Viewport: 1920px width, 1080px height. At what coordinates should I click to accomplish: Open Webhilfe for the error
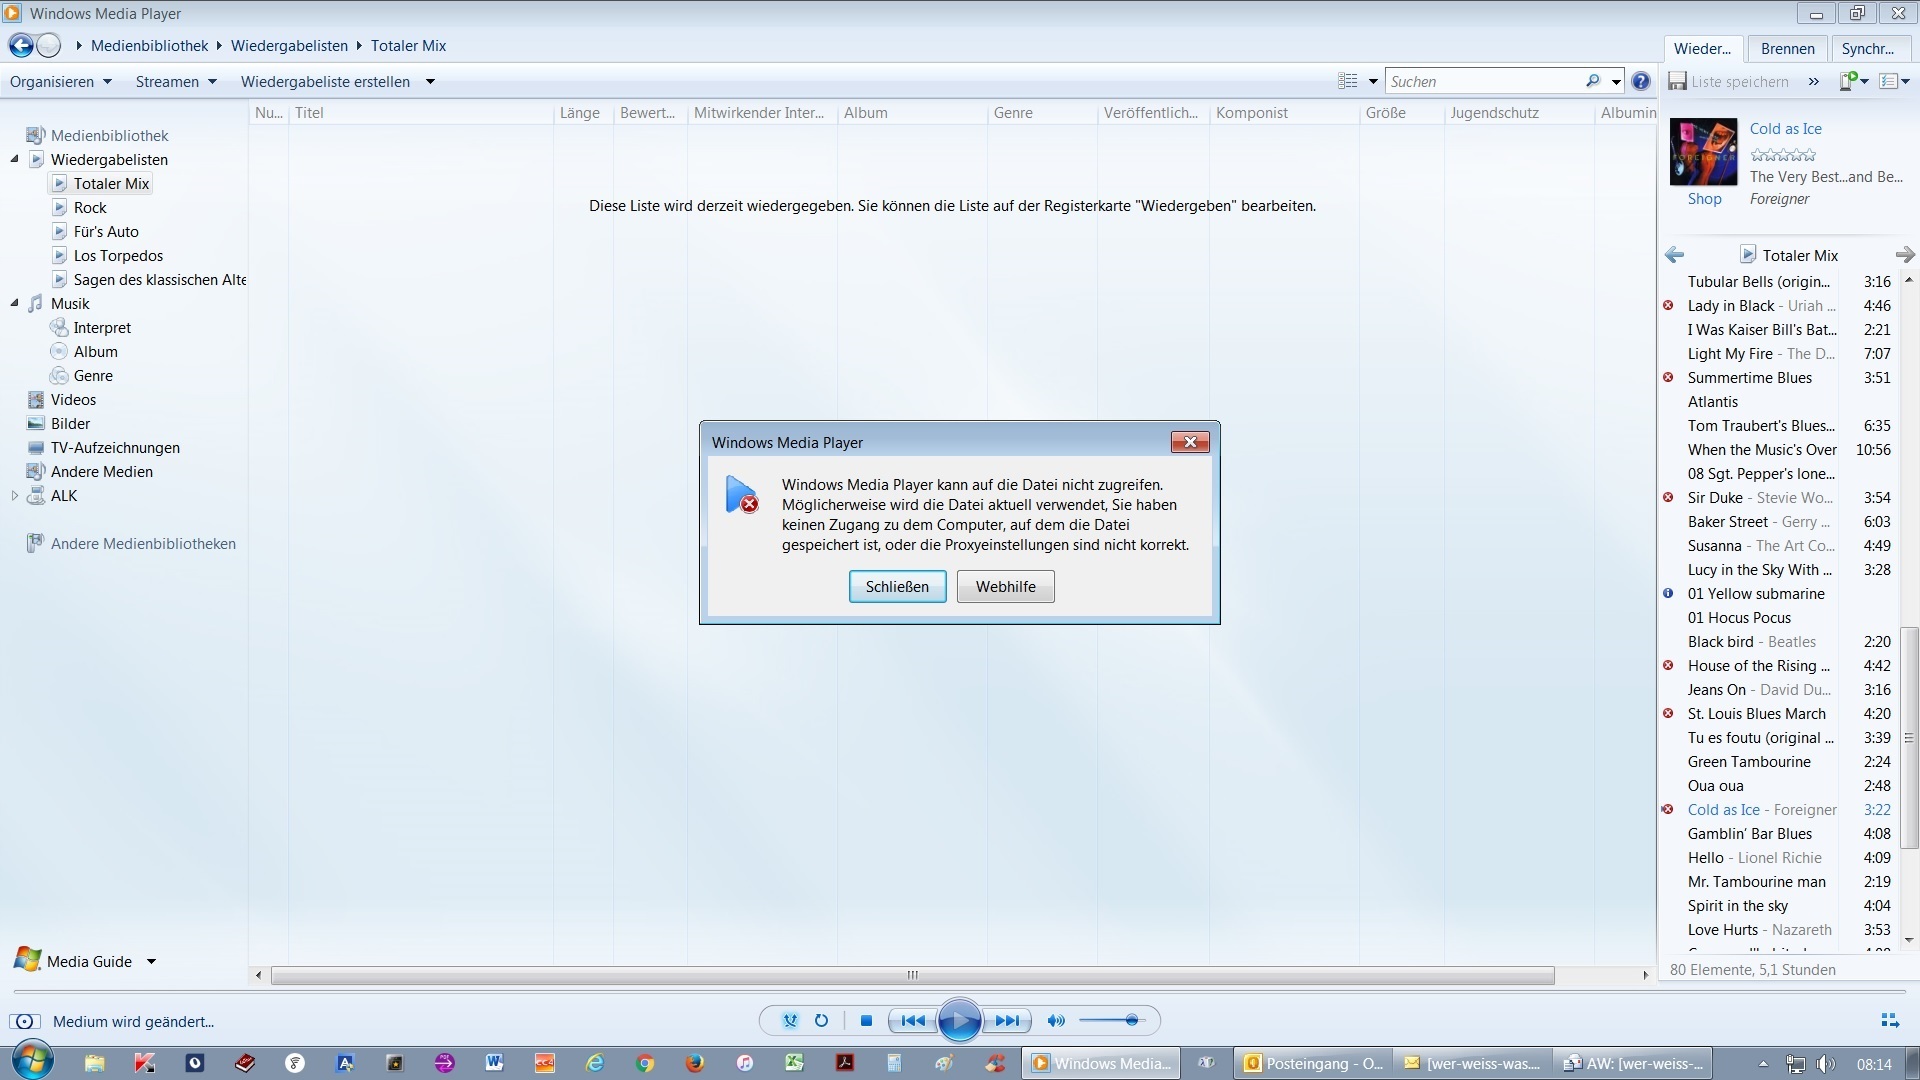tap(1005, 587)
